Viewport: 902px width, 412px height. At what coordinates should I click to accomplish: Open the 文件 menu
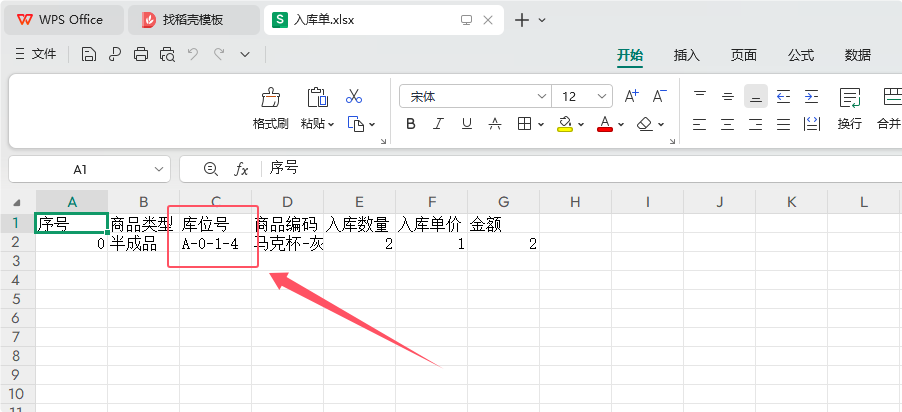pyautogui.click(x=36, y=55)
